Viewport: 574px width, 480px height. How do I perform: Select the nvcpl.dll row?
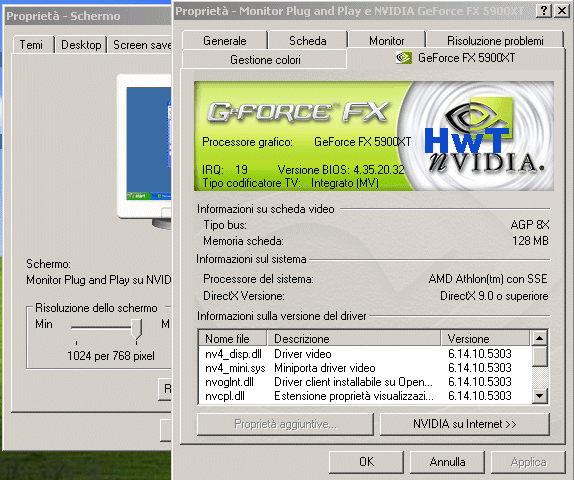pyautogui.click(x=365, y=396)
